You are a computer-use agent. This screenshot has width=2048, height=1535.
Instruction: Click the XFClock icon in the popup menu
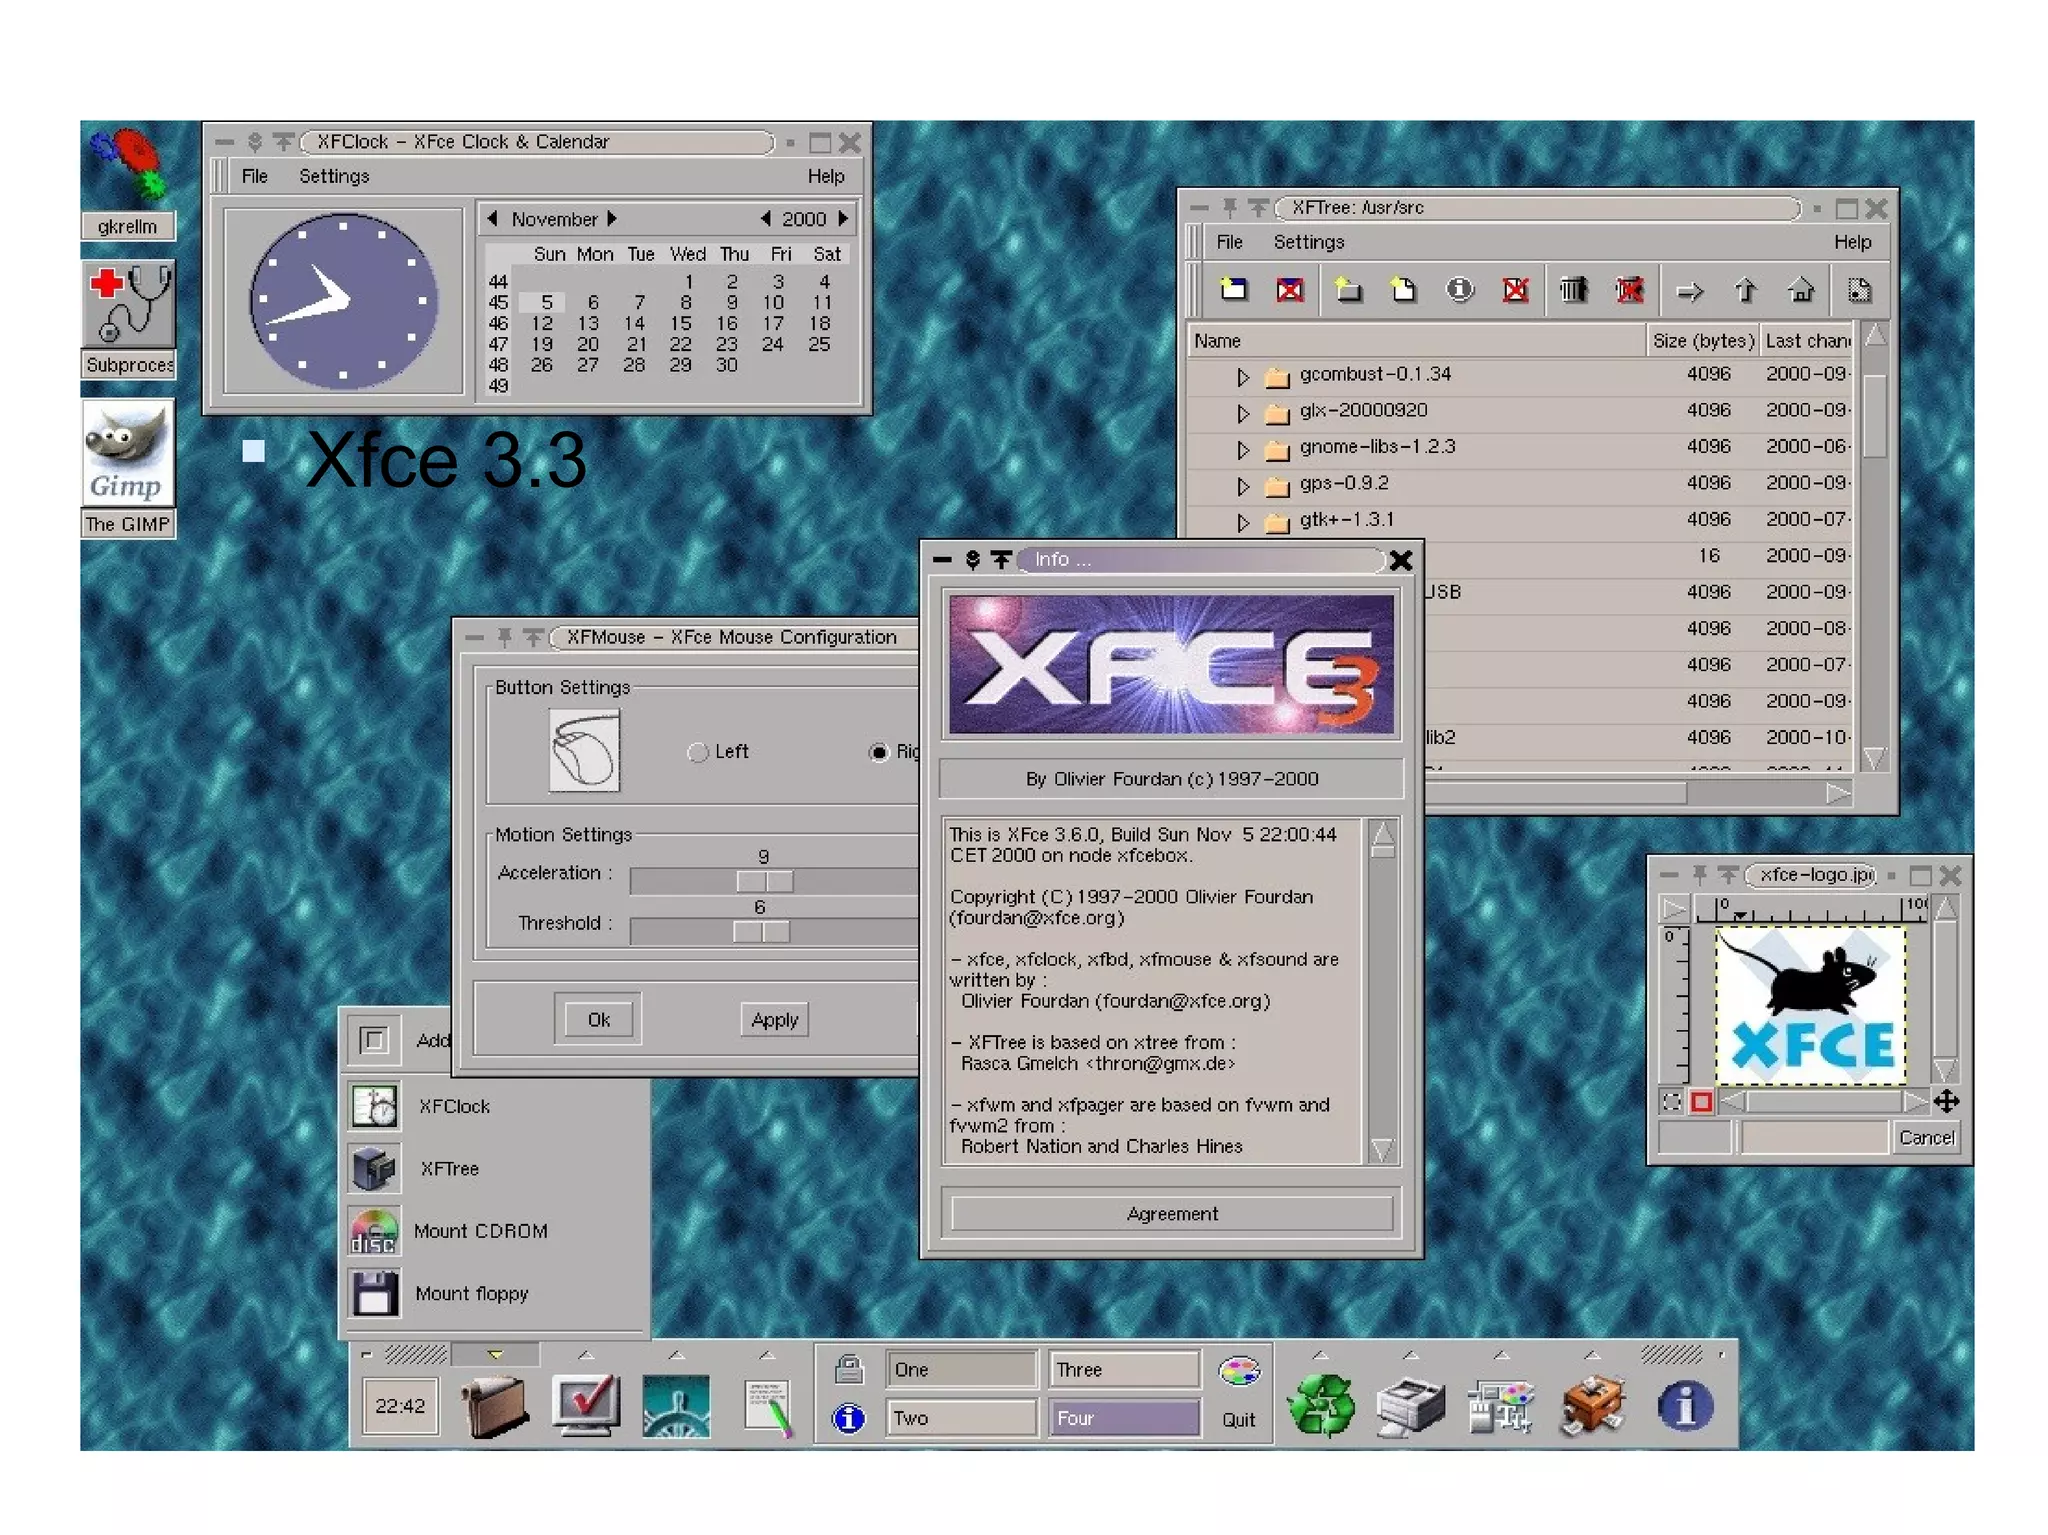(375, 1106)
